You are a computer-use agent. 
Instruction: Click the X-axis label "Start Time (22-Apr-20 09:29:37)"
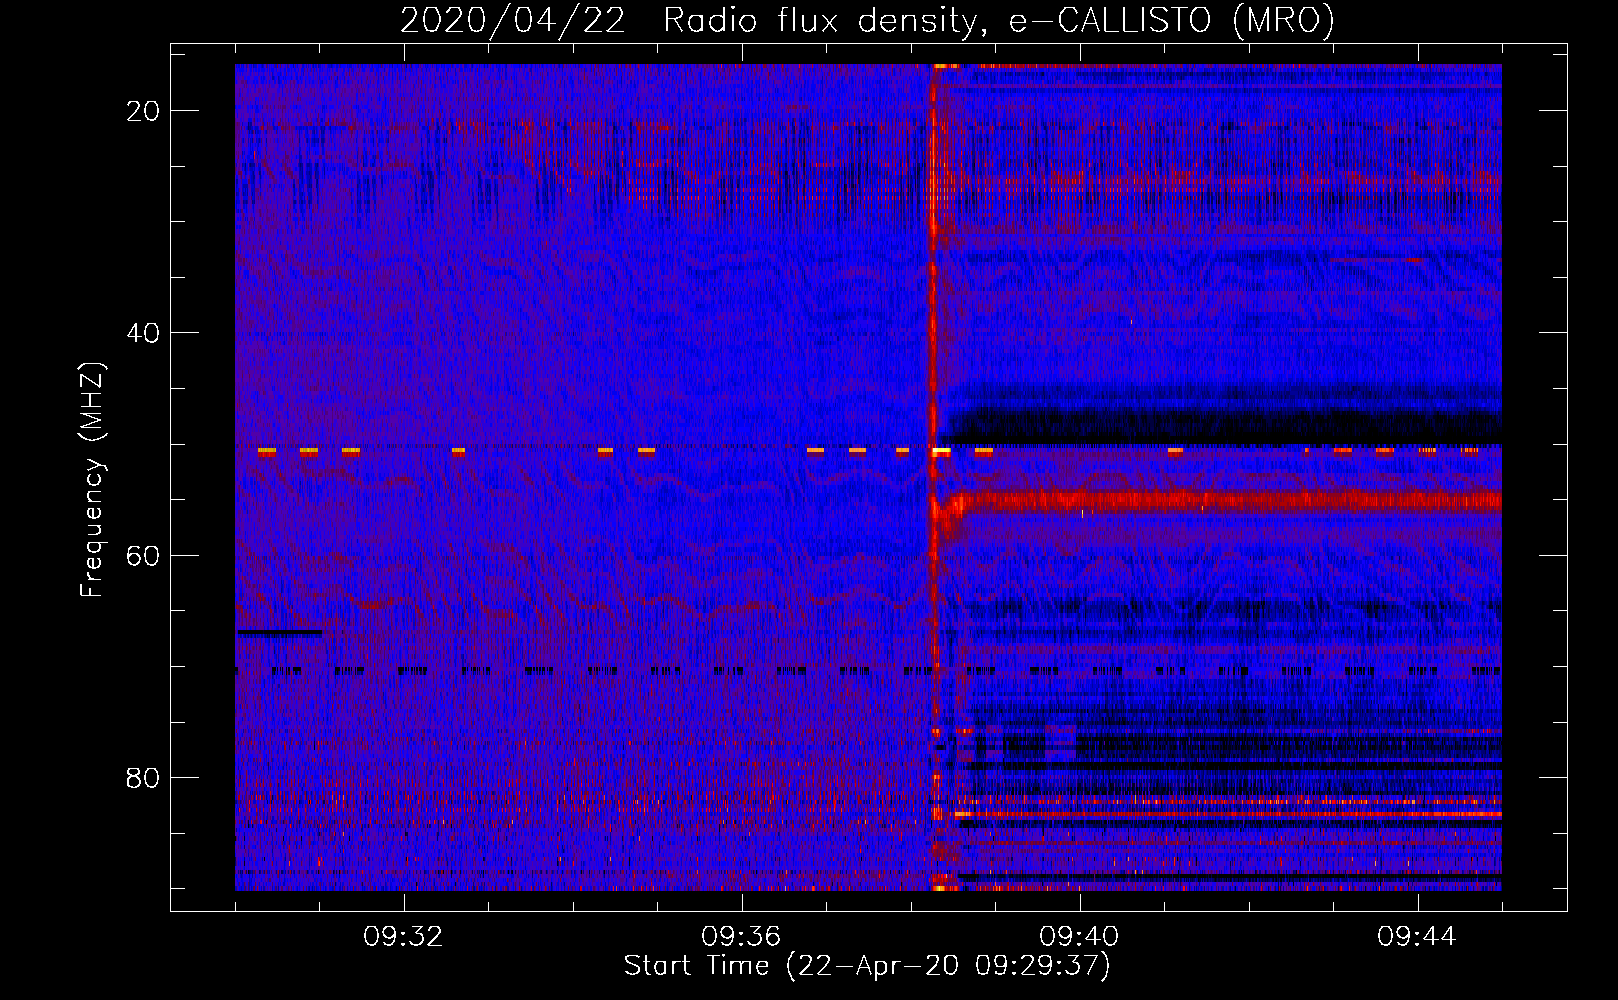pos(867,966)
